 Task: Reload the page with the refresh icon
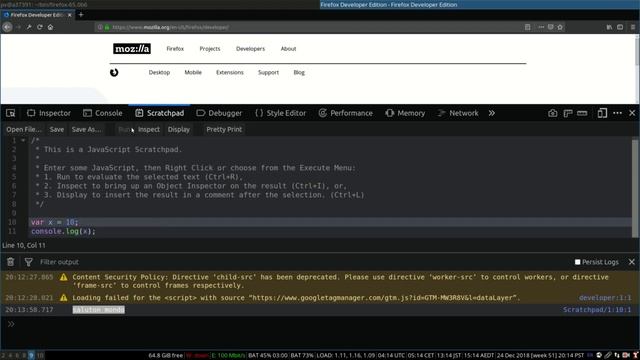tap(40, 27)
